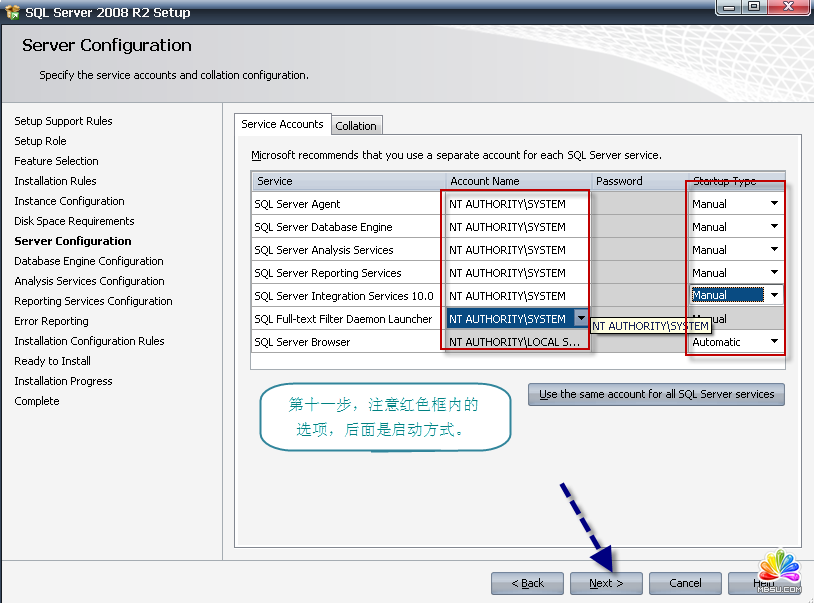814x603 pixels.
Task: Select the Service Accounts tab
Action: click(282, 124)
